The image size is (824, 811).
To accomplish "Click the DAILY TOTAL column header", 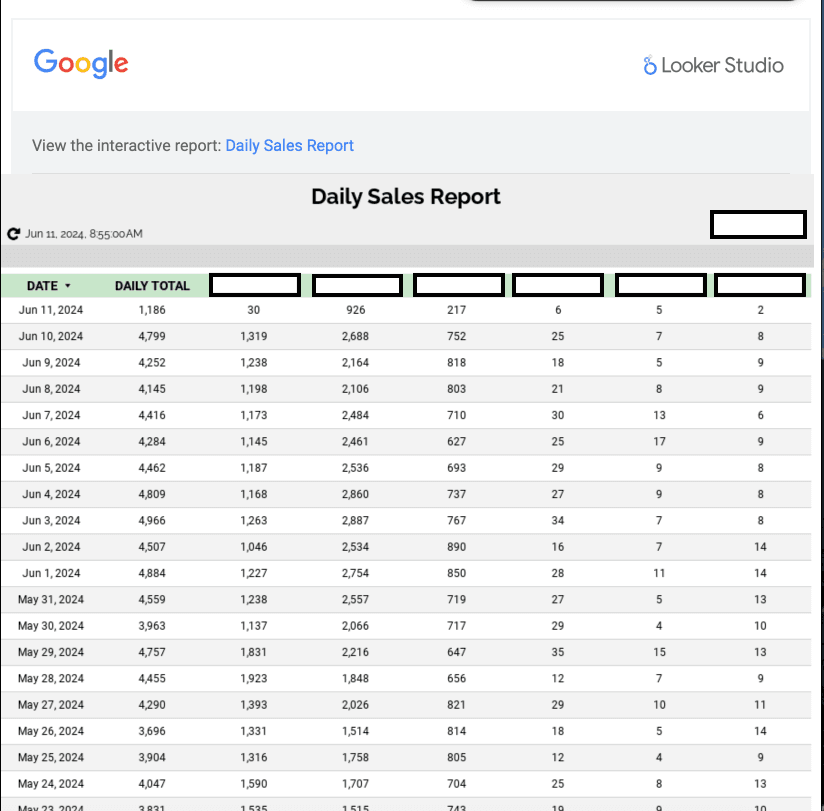I will 152,286.
